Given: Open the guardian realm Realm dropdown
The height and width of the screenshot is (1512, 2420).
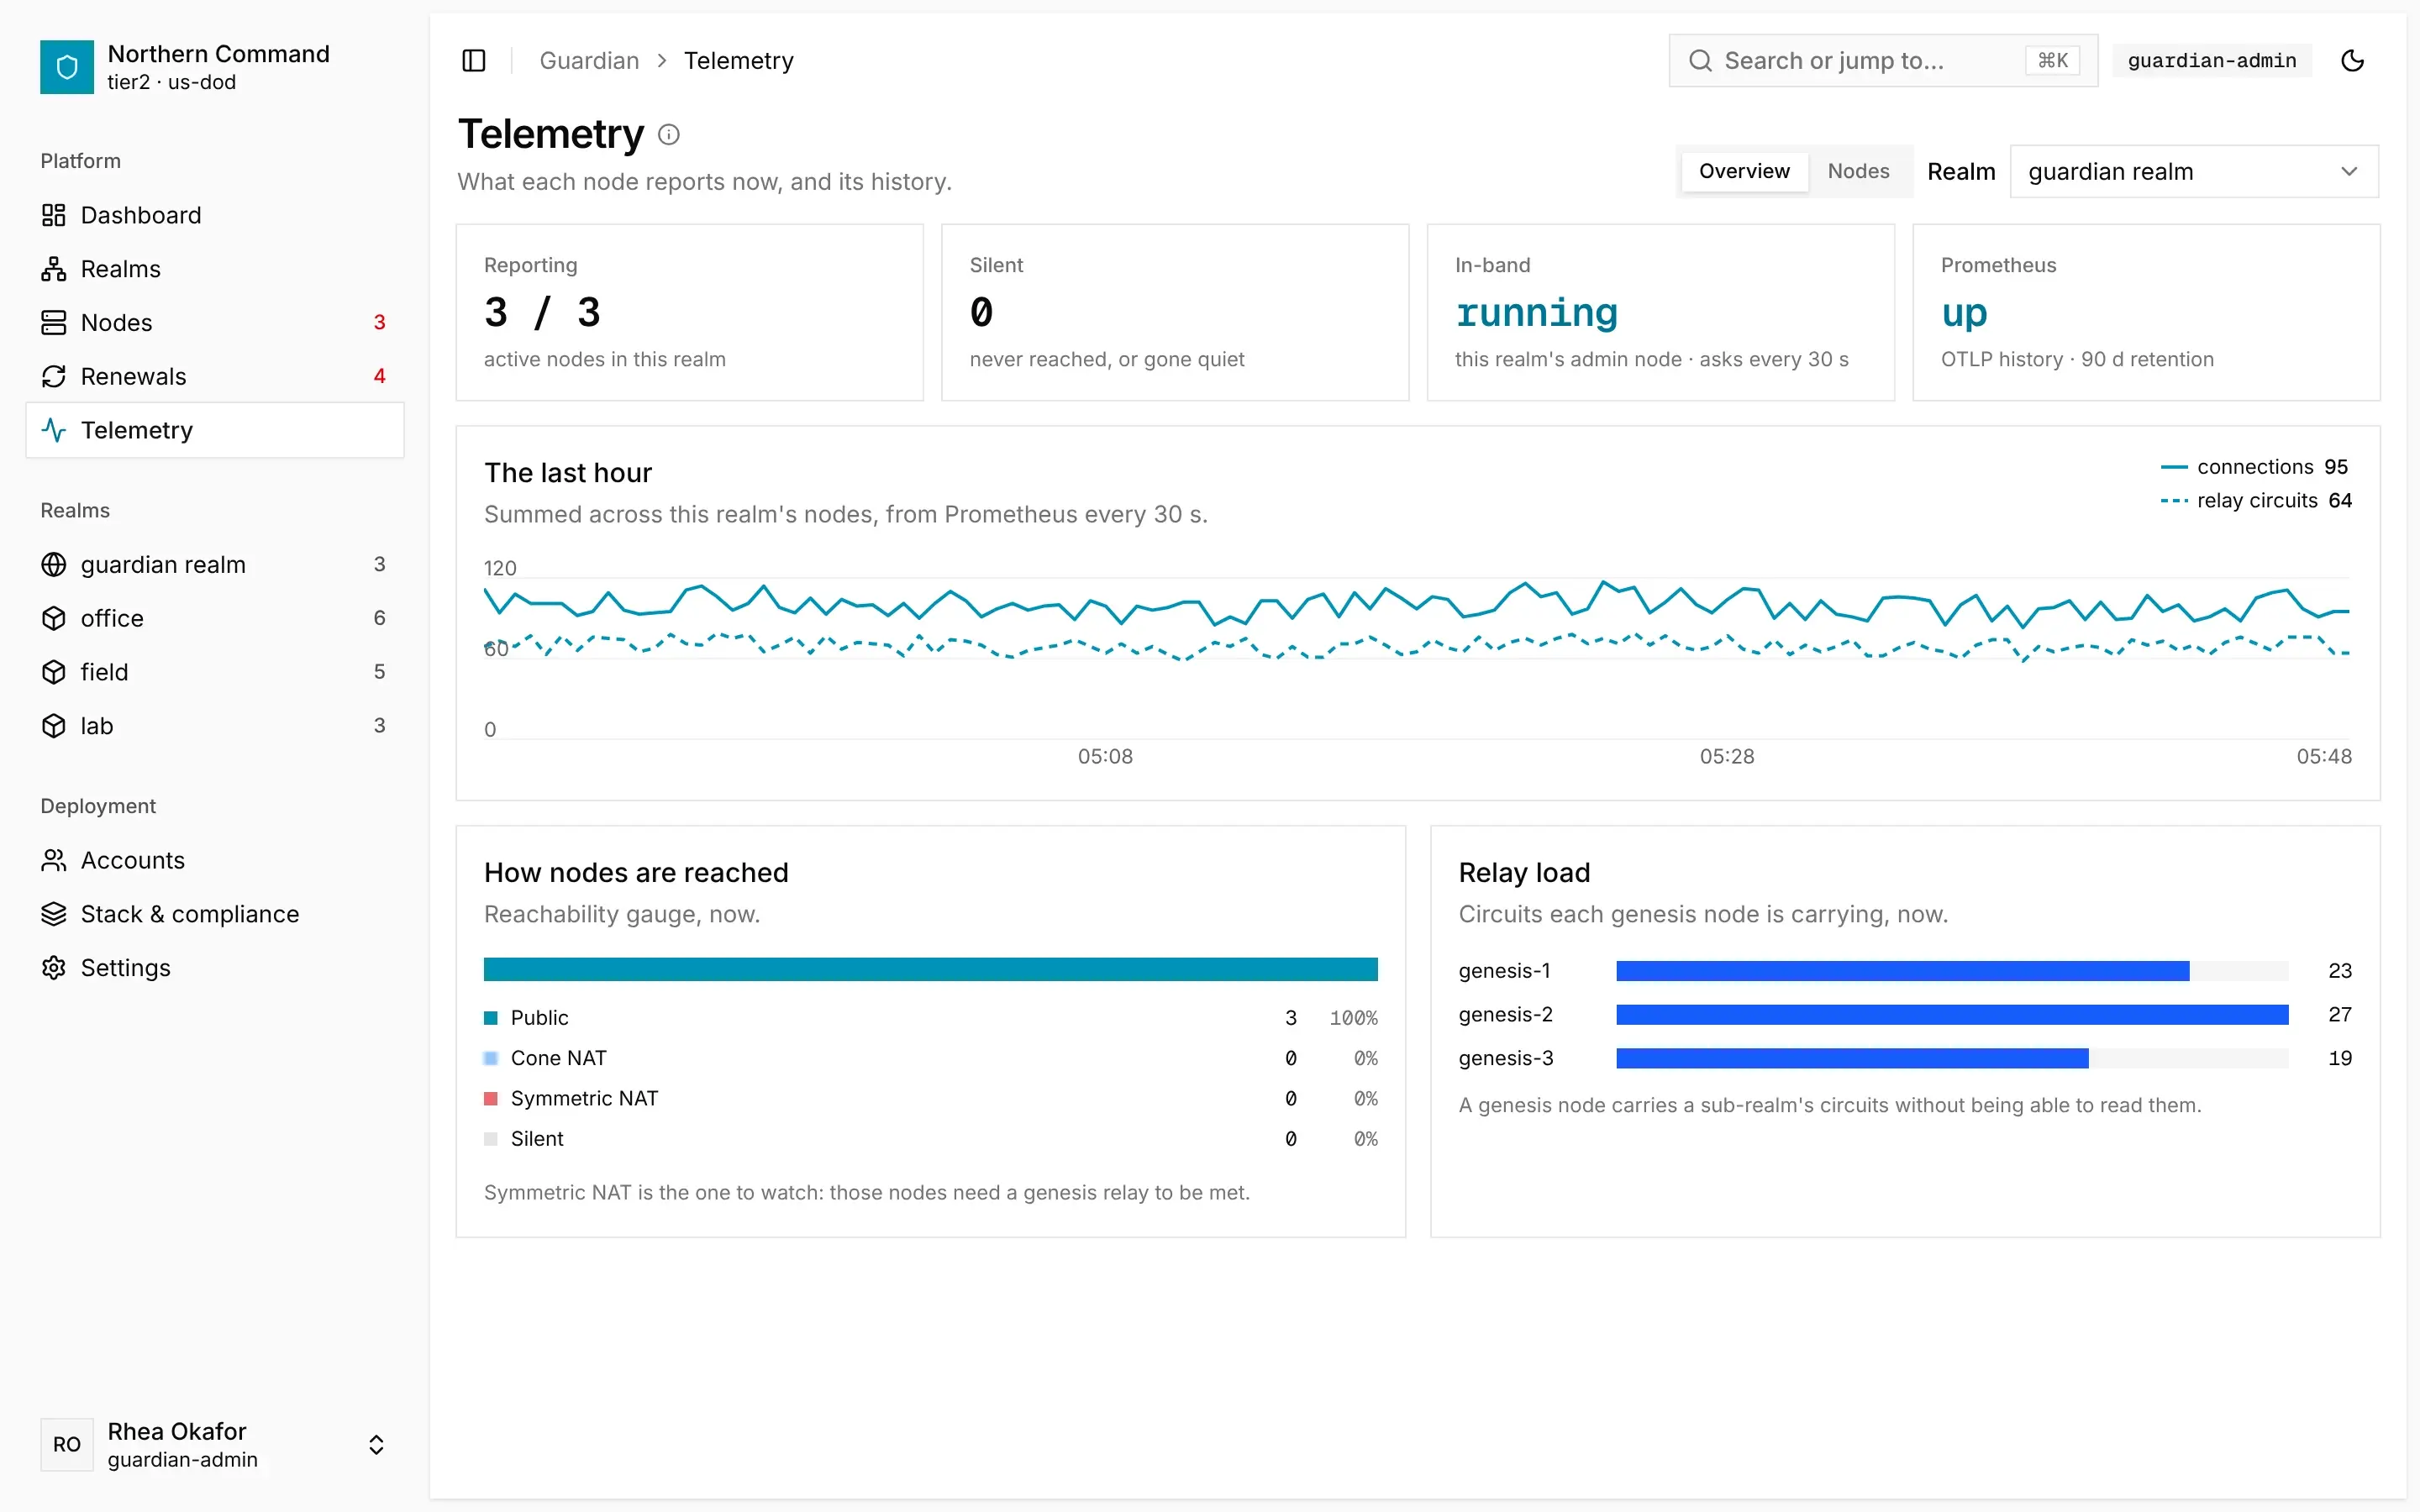Looking at the screenshot, I should pyautogui.click(x=2194, y=172).
